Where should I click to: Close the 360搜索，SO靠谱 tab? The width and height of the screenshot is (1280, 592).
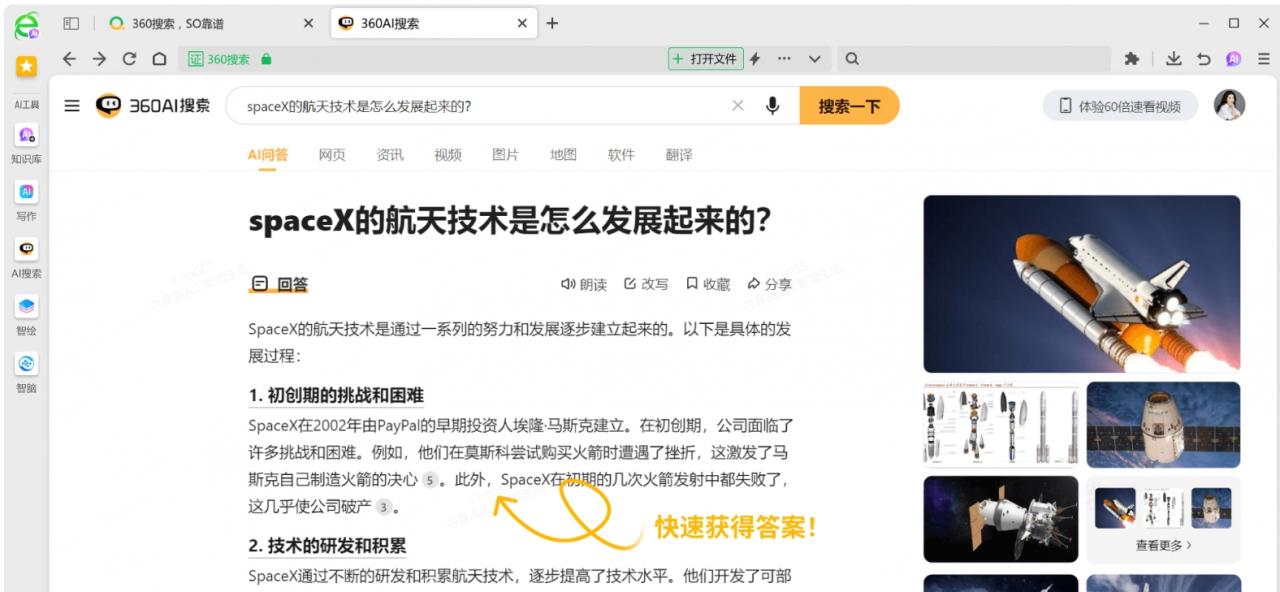pyautogui.click(x=308, y=23)
